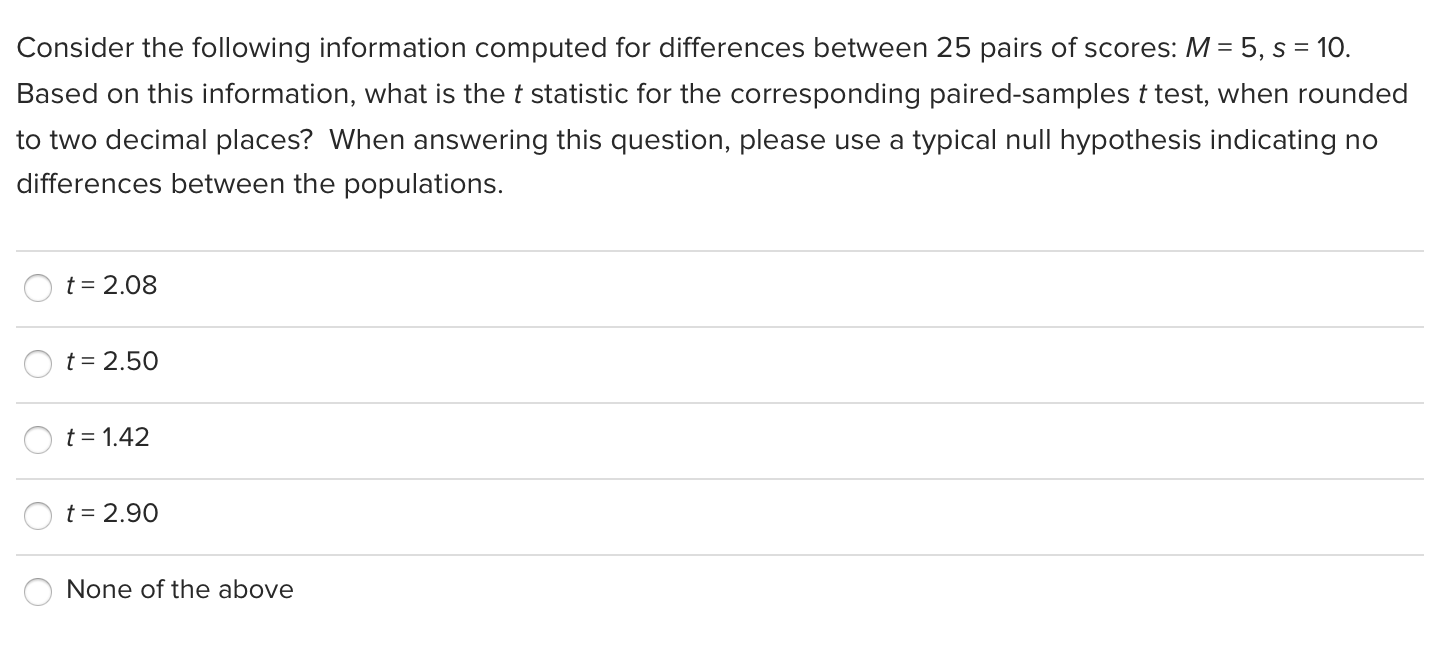Image resolution: width=1440 pixels, height=654 pixels.
Task: Select the None of the above radio button
Action: pyautogui.click(x=37, y=592)
